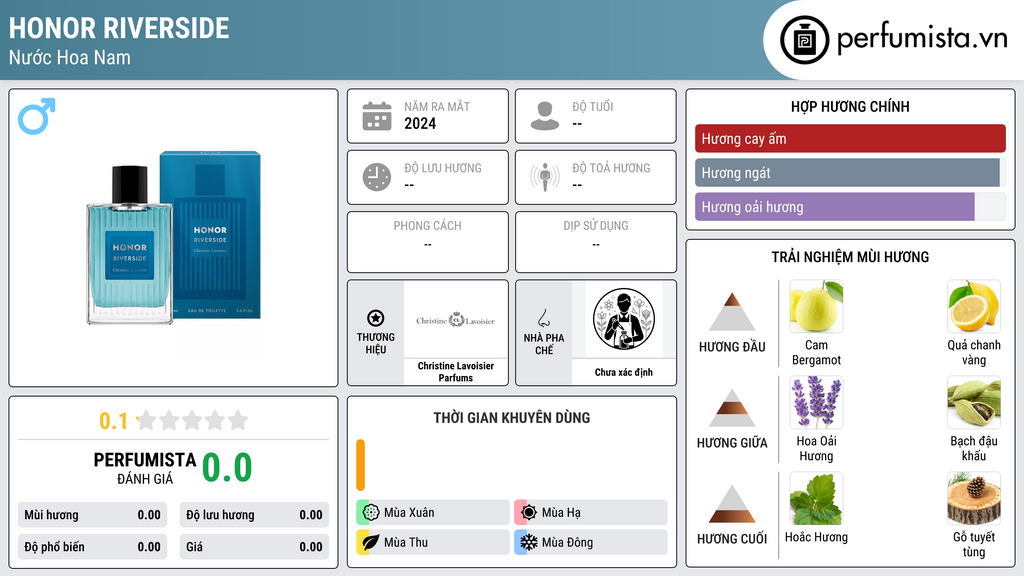Click the Christine Lavoisier brand logo
The height and width of the screenshot is (576, 1024).
455,320
